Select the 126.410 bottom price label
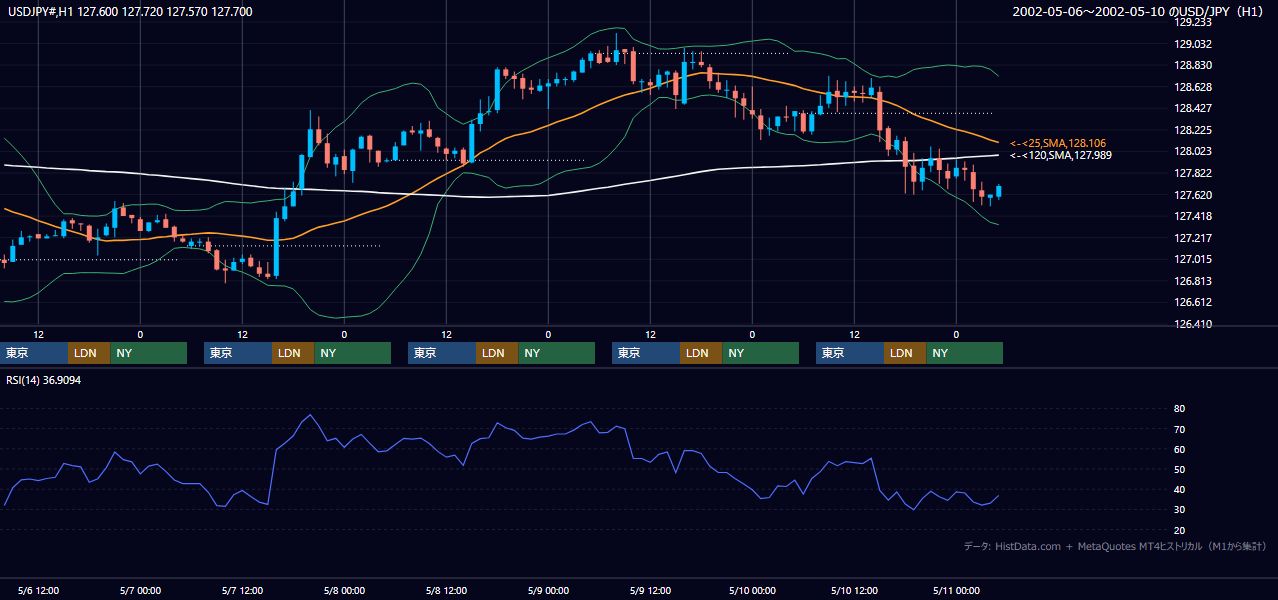This screenshot has width=1278, height=600. tap(1194, 324)
